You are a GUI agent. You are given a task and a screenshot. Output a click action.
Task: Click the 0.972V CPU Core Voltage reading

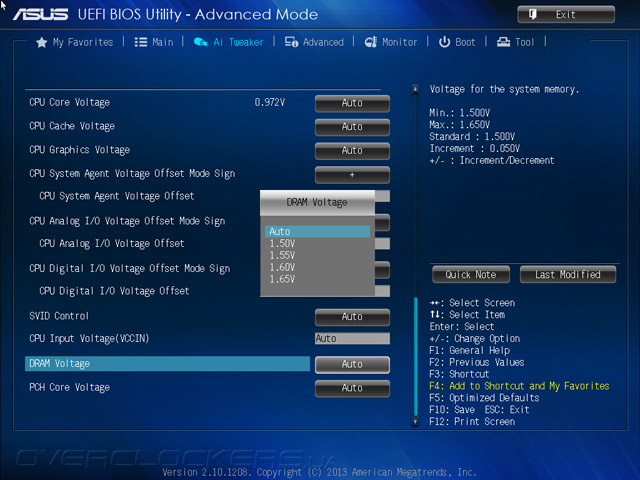pyautogui.click(x=269, y=102)
